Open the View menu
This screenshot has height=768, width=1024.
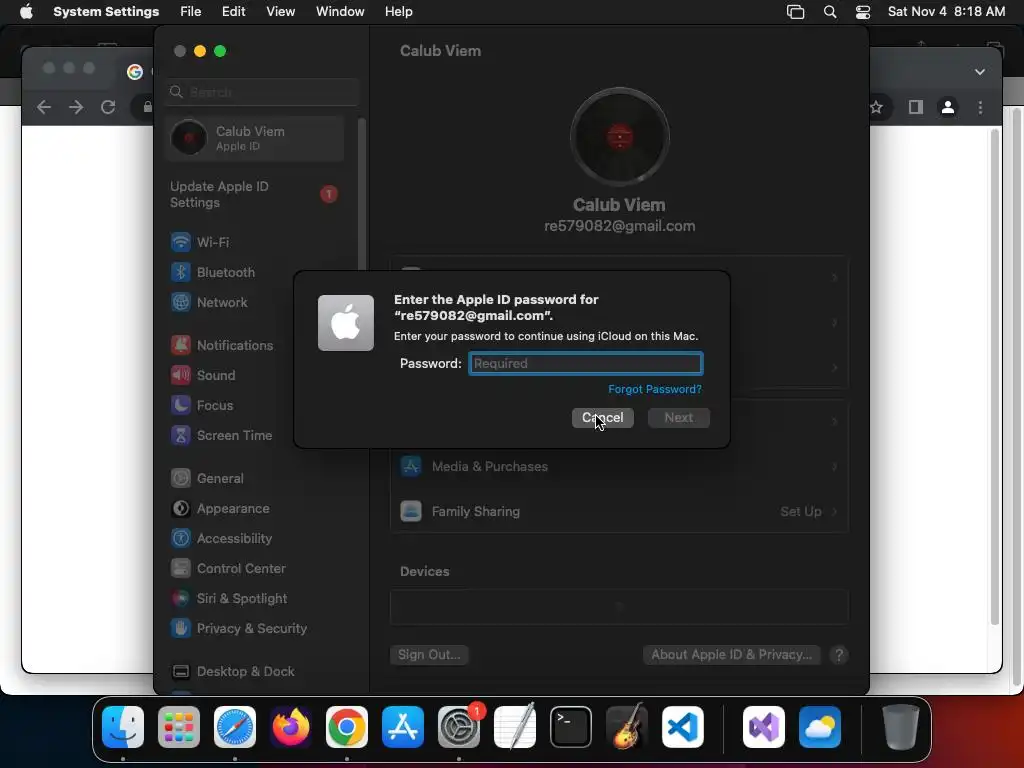tap(281, 12)
